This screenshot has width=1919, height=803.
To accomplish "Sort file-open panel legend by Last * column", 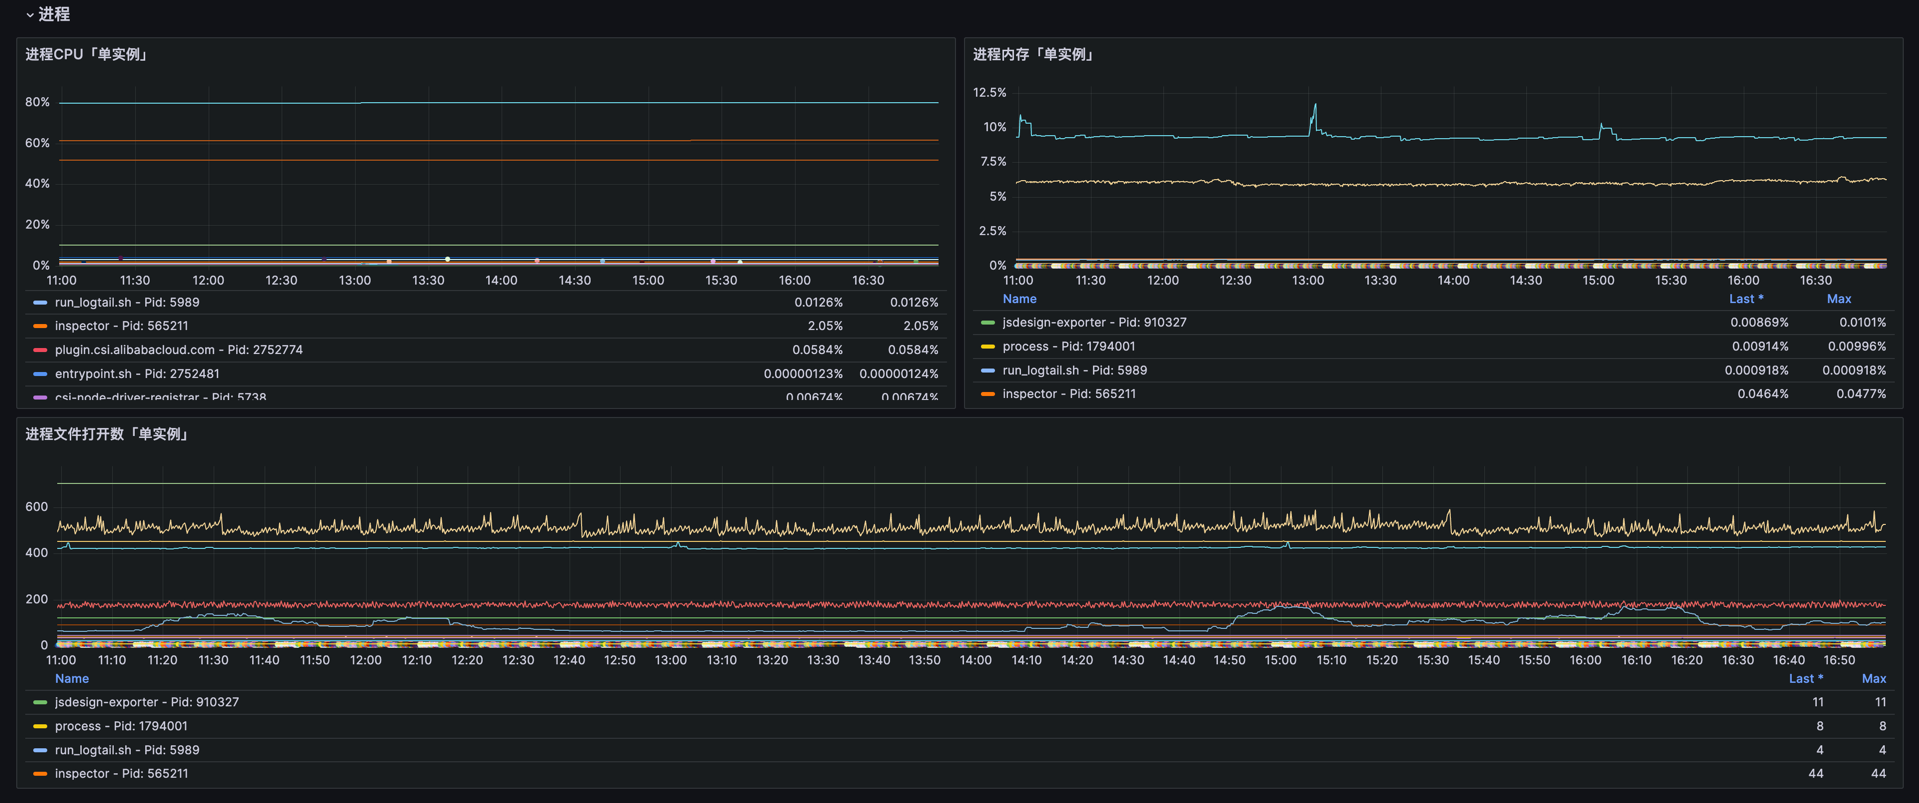I will [1806, 679].
